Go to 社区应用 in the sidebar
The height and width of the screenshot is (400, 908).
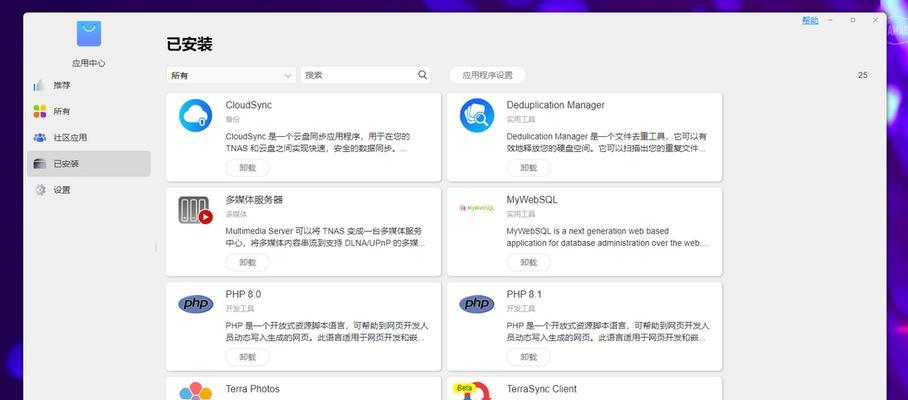tap(89, 138)
